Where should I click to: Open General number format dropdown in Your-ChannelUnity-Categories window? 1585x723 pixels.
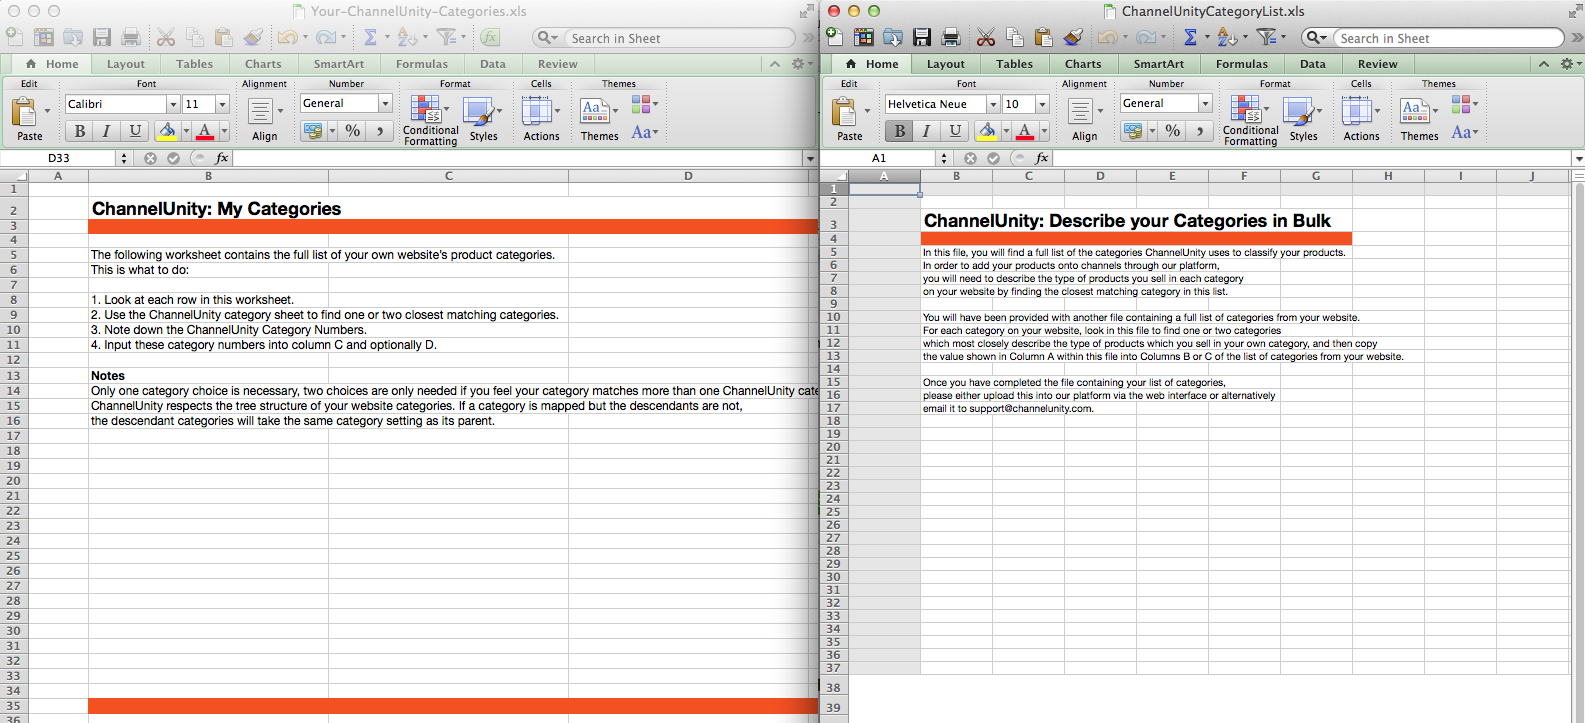pos(385,103)
